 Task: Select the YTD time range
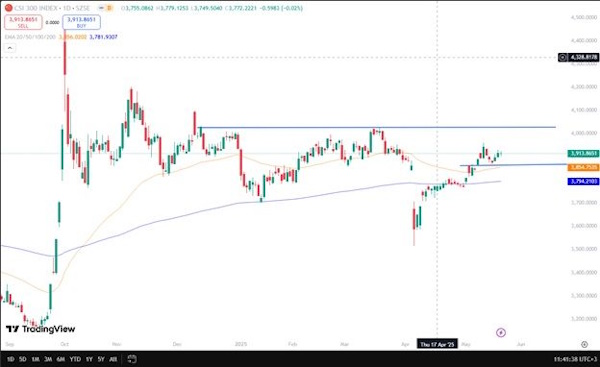pos(75,359)
